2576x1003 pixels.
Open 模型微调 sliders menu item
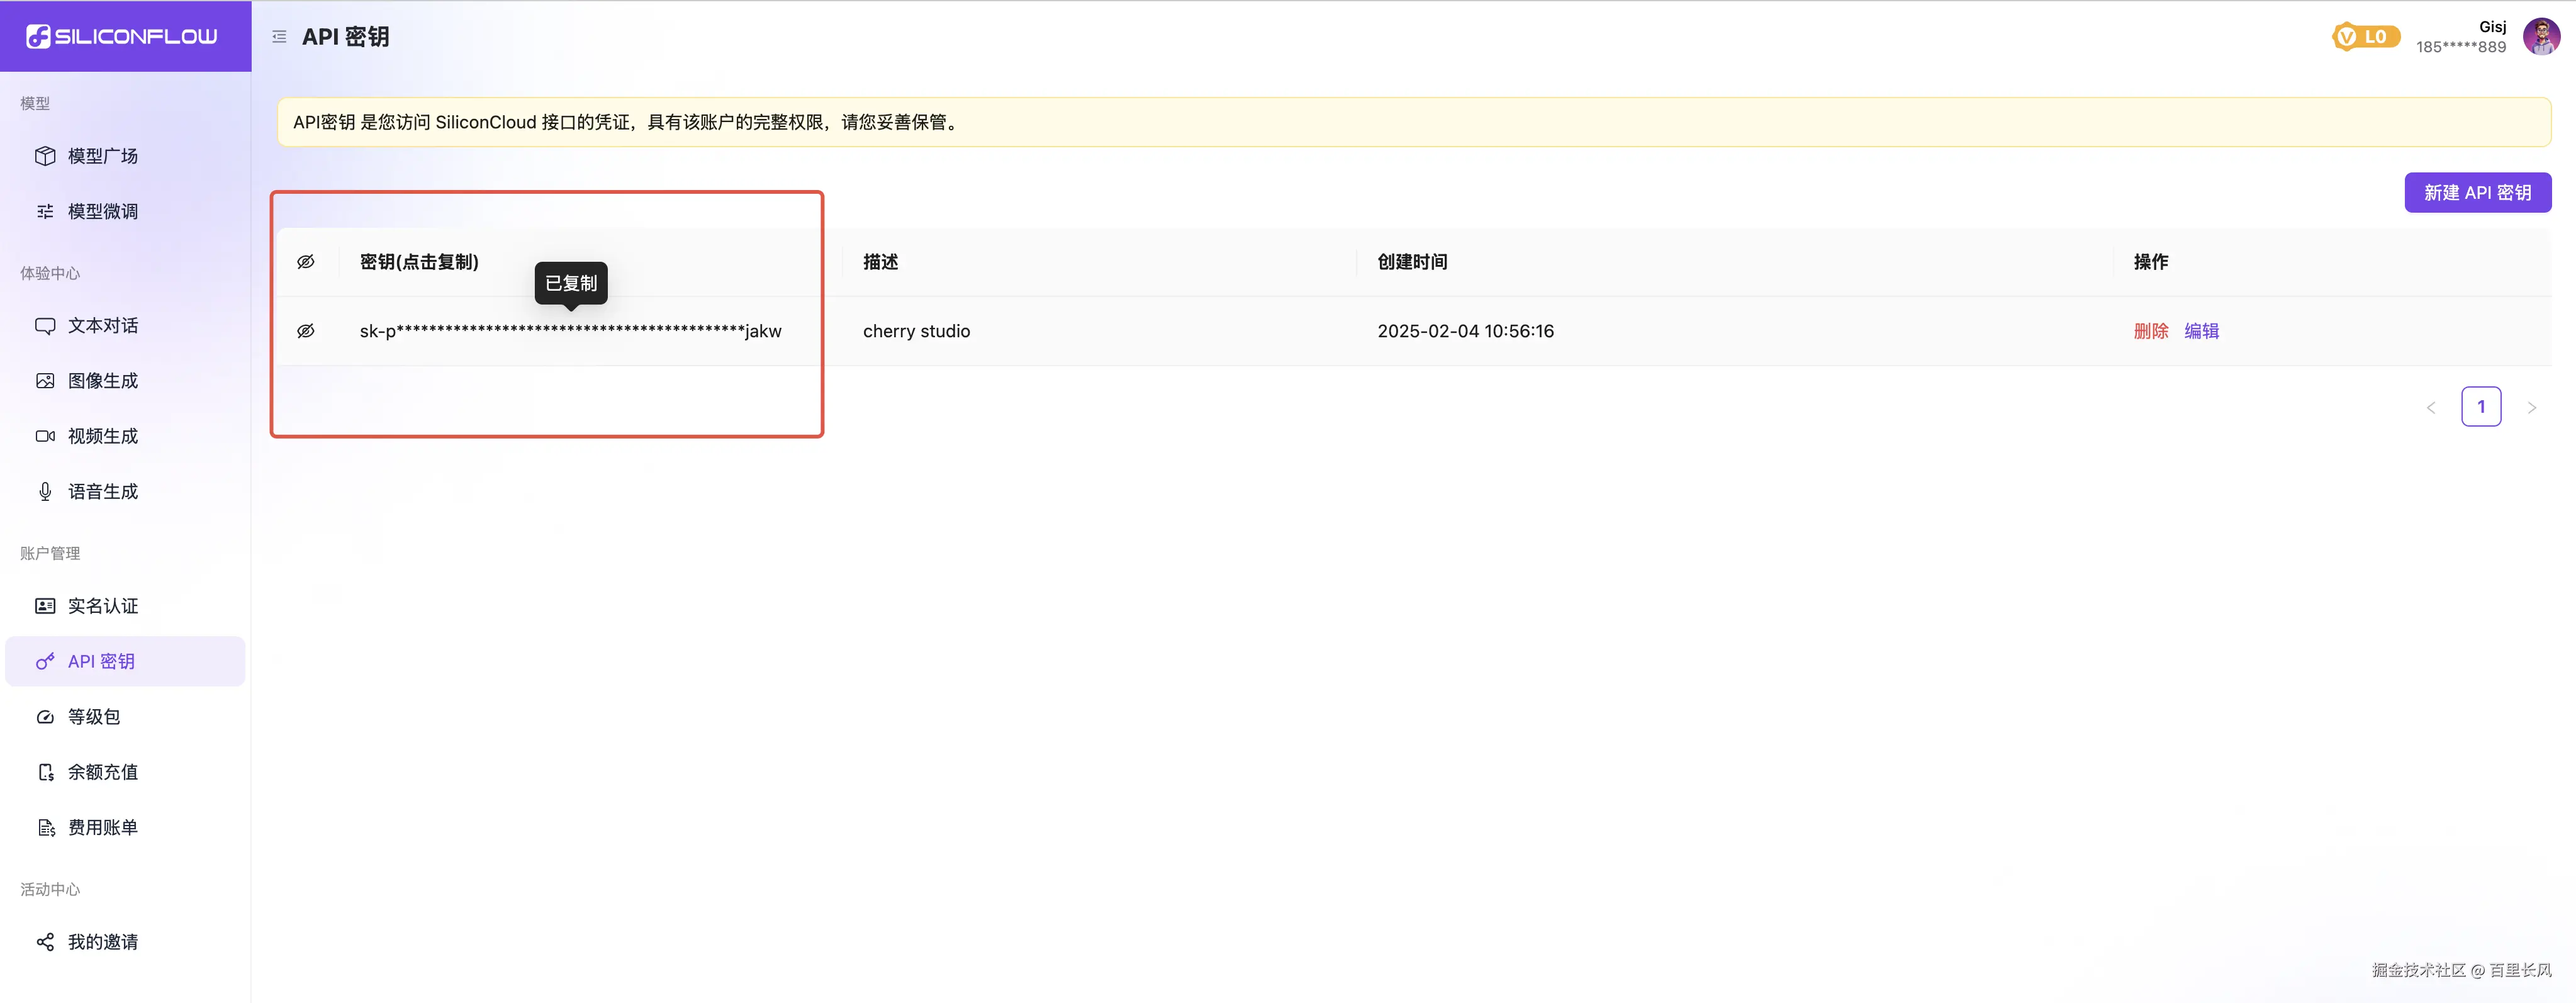click(x=102, y=211)
